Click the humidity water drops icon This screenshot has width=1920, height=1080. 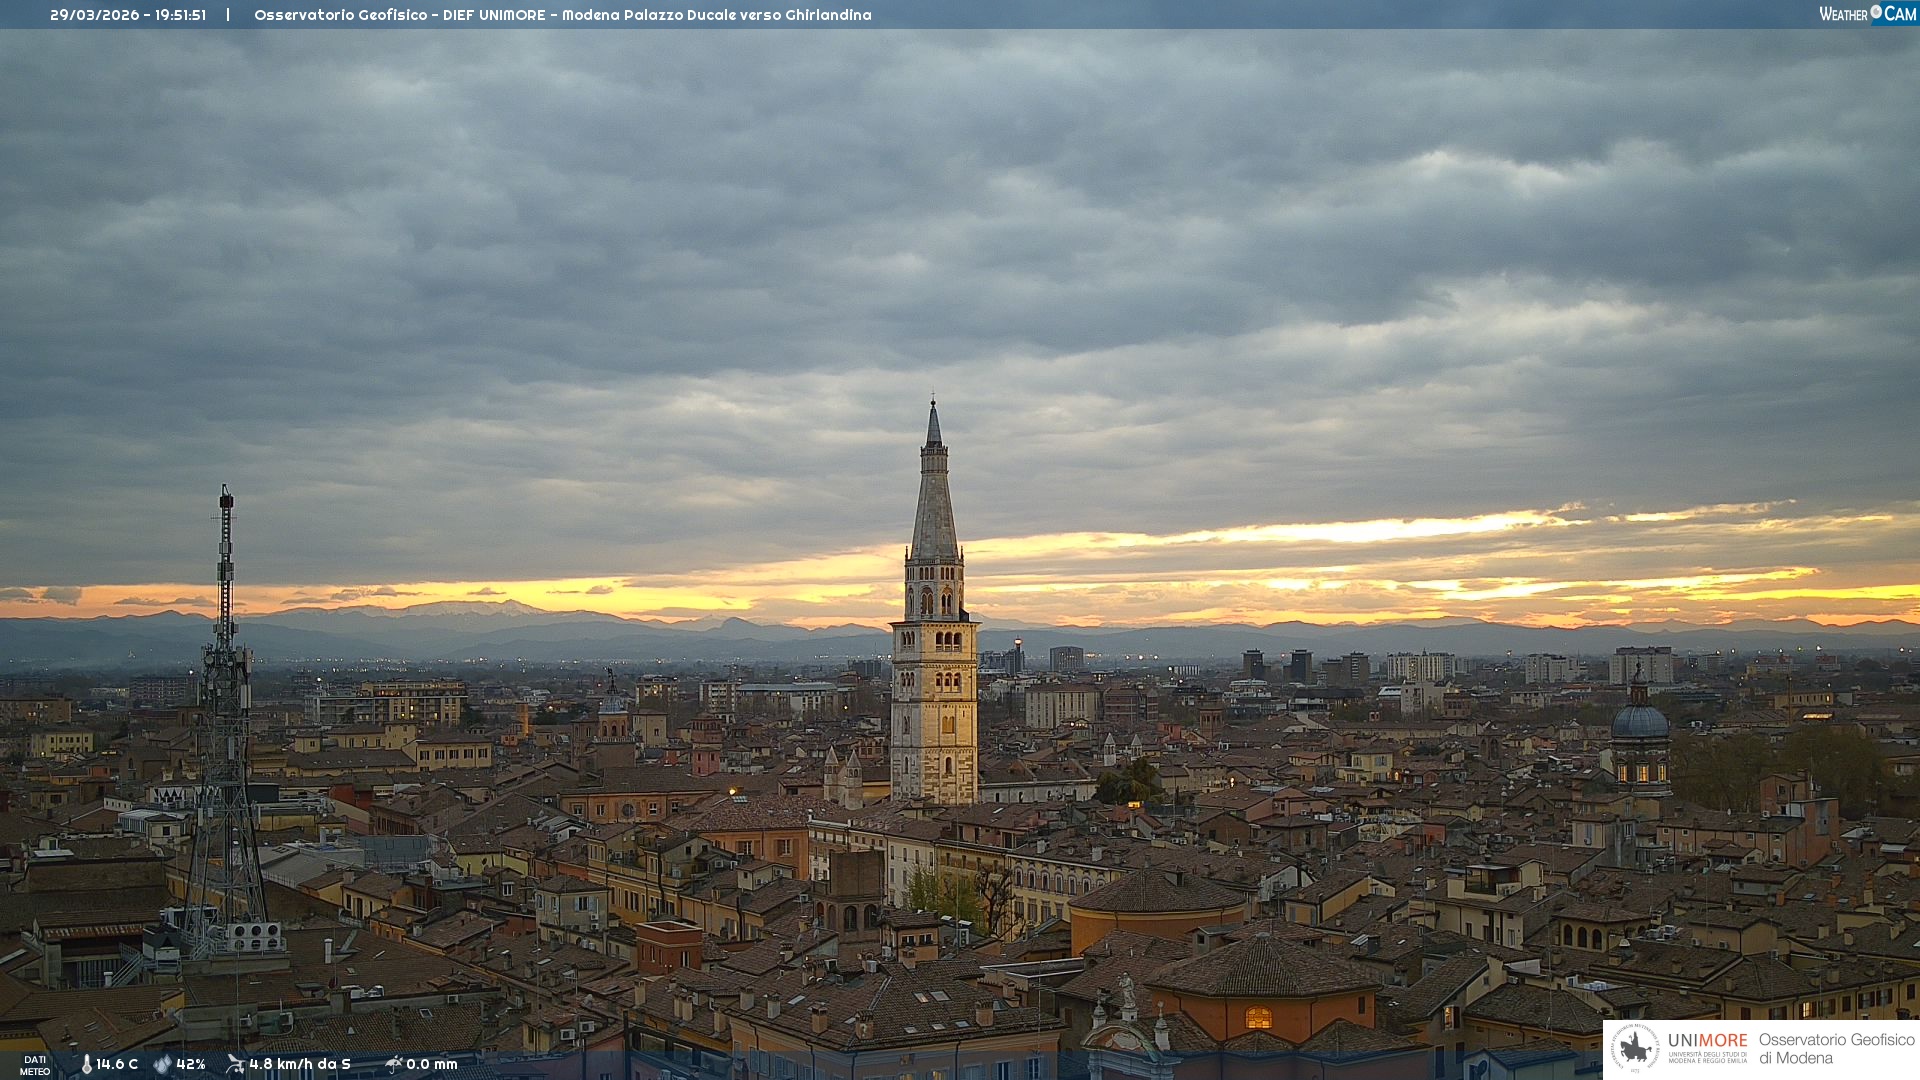tap(162, 1064)
